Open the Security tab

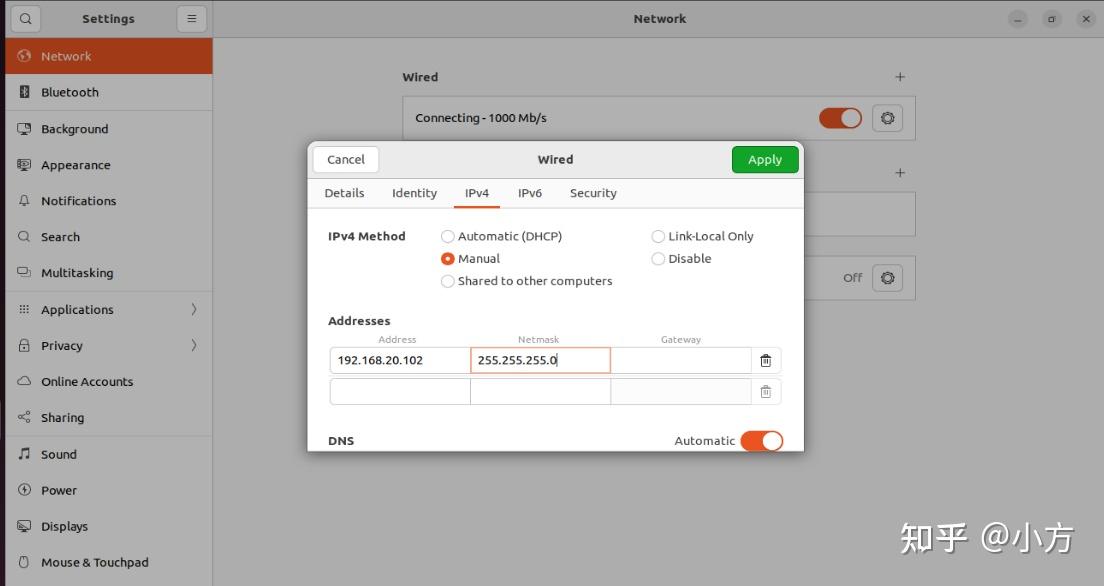(x=592, y=192)
